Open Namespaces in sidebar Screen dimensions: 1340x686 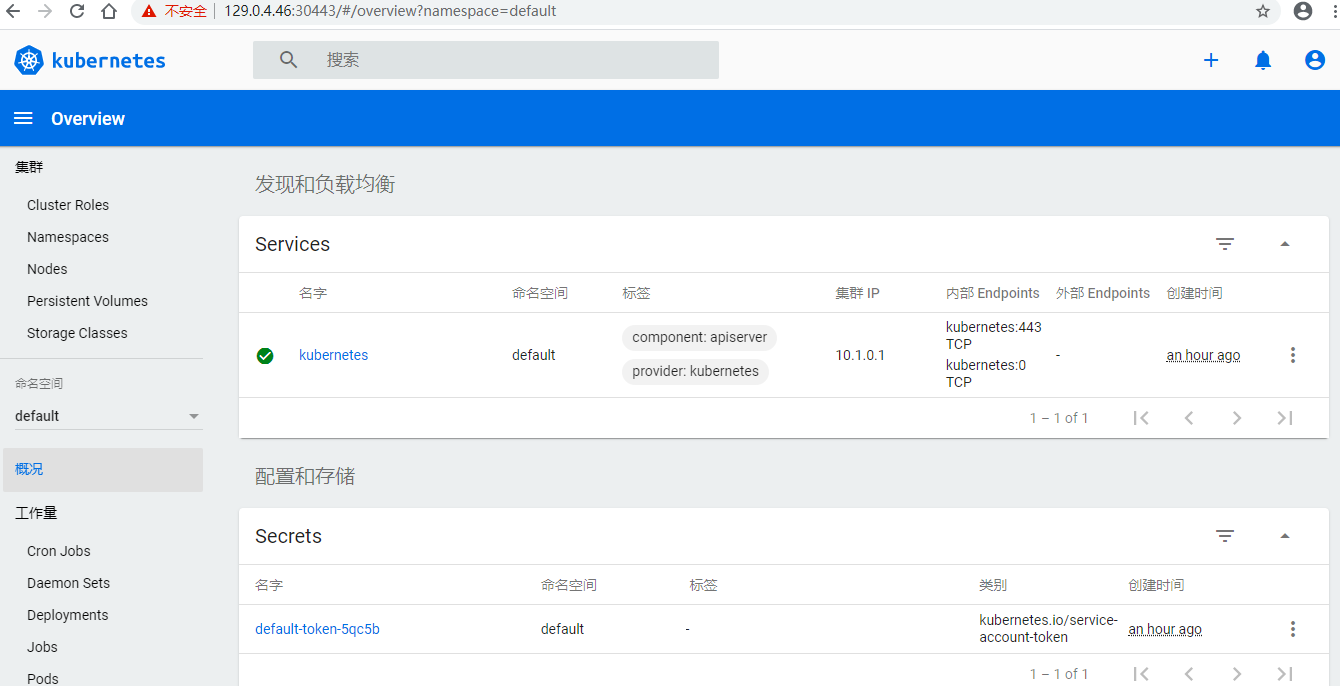(x=68, y=237)
